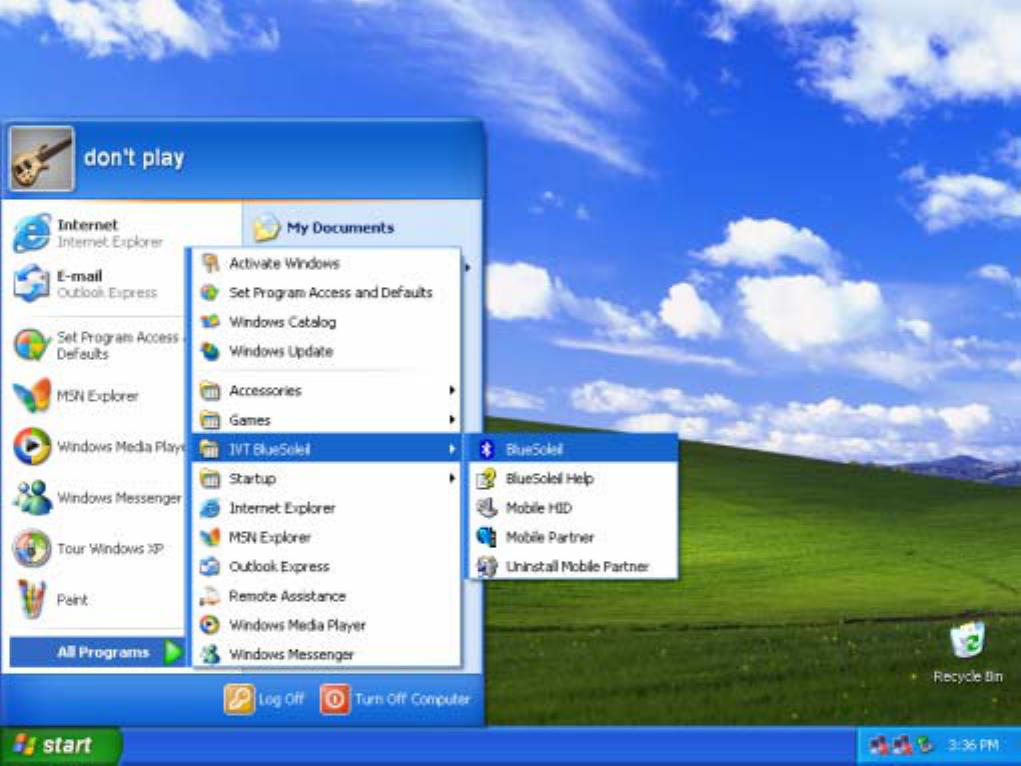The height and width of the screenshot is (766, 1021).
Task: Click the Games folder icon
Action: click(210, 420)
